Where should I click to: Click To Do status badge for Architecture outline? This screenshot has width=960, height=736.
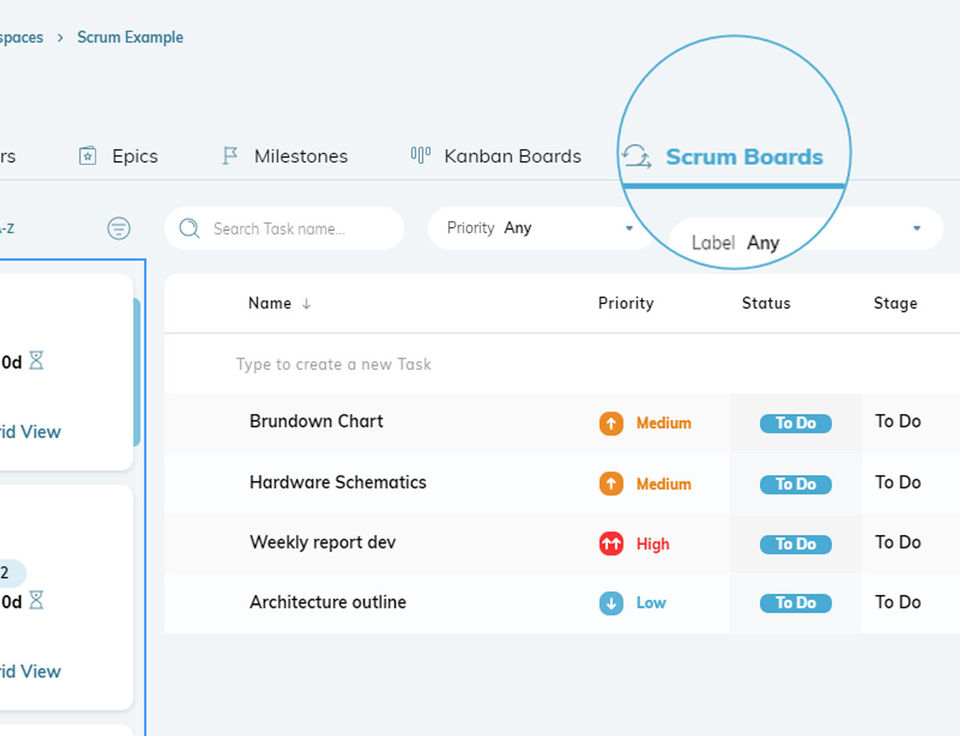pyautogui.click(x=795, y=603)
